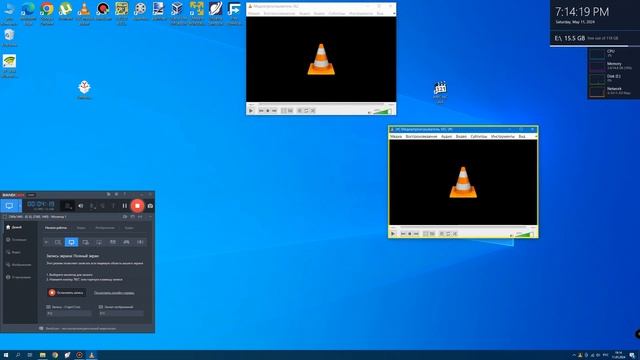Open the Изображения section in Bandicam's sidebar
The width and height of the screenshot is (640, 360).
[19, 264]
